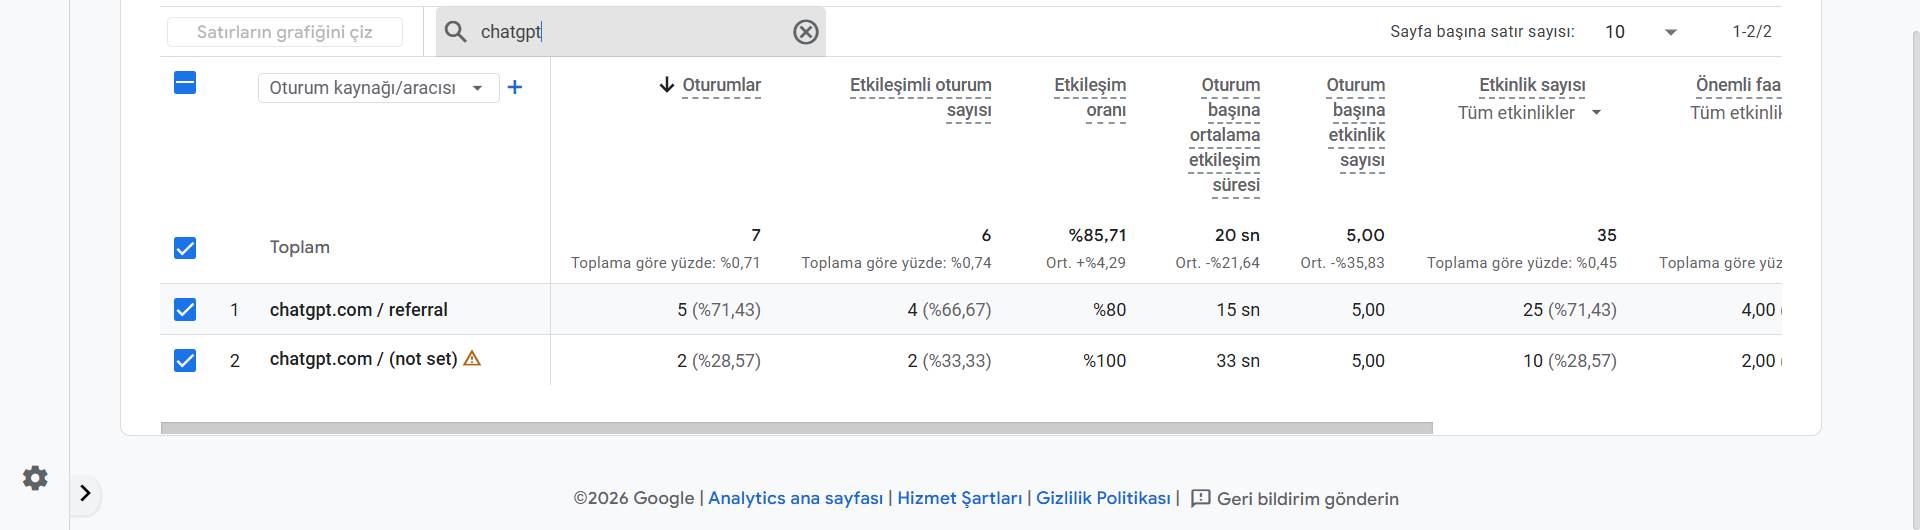Click the 2 (%33,33) engaged sessions cell
This screenshot has width=1920, height=530.
click(x=950, y=360)
